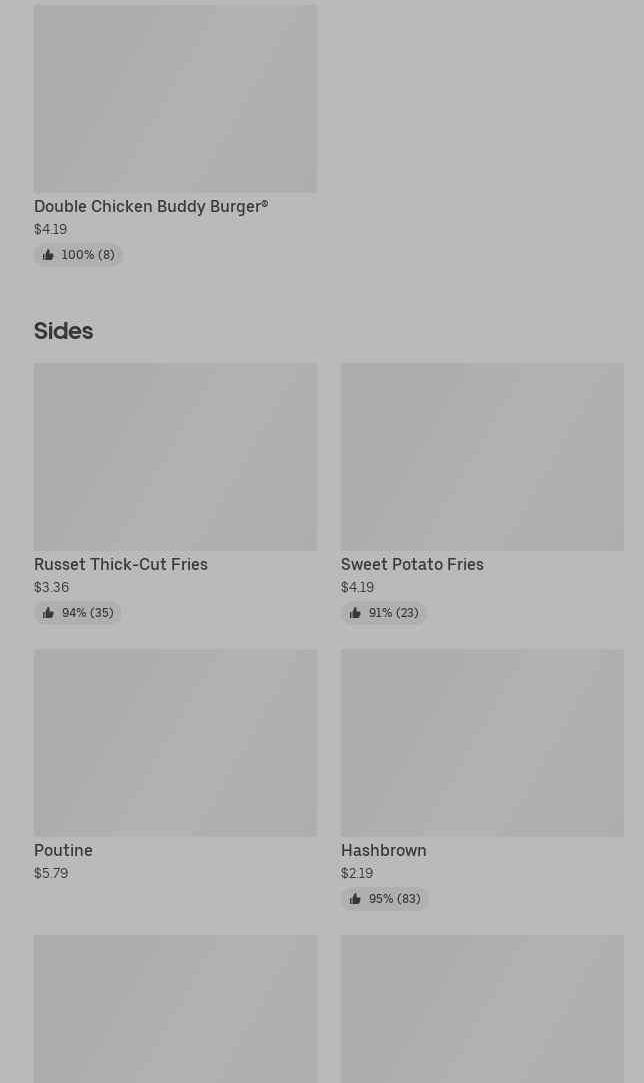The image size is (644, 1083).
Task: Click thumbs-up icon under Russet Thick-Cut Fries
Action: tap(48, 613)
